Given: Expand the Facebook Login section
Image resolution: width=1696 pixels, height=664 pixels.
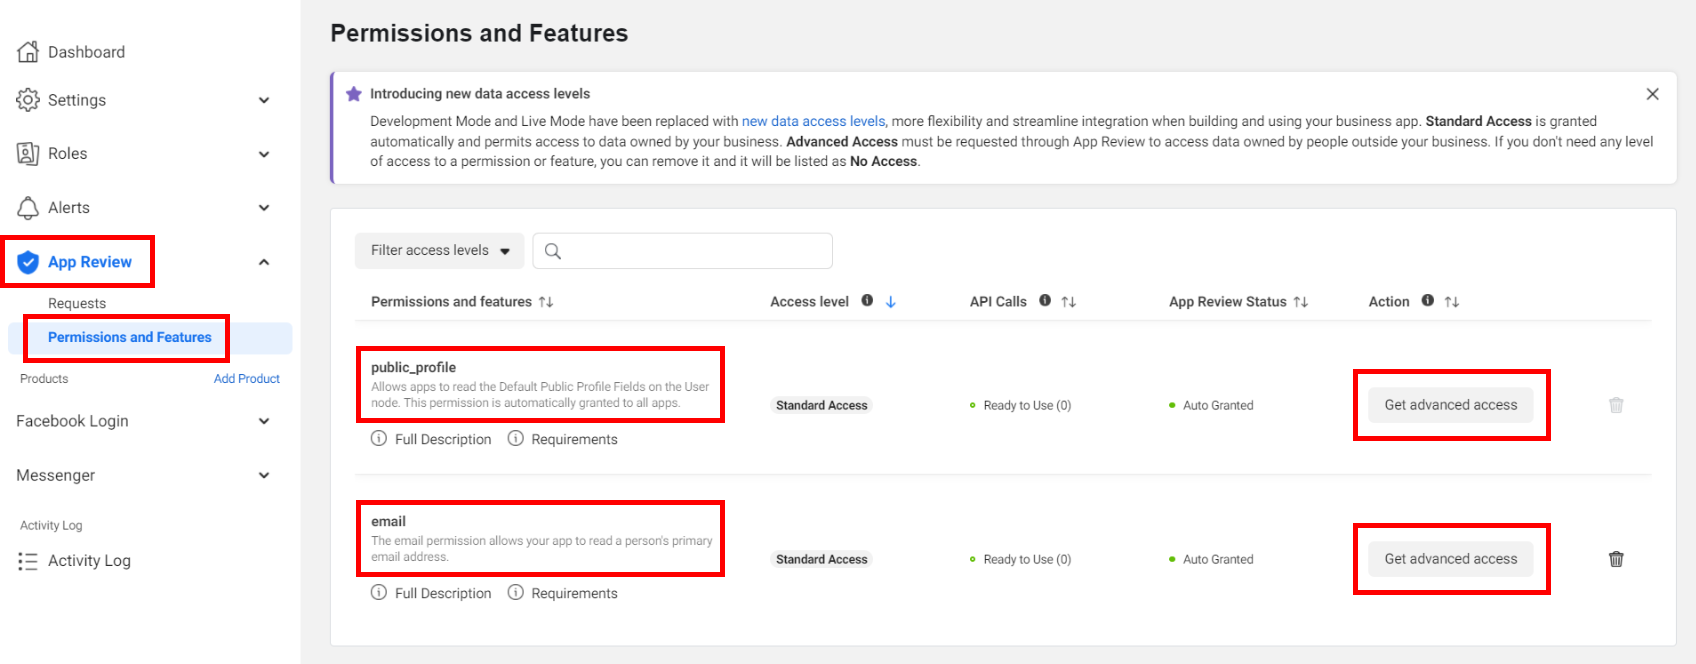Looking at the screenshot, I should click(x=264, y=421).
